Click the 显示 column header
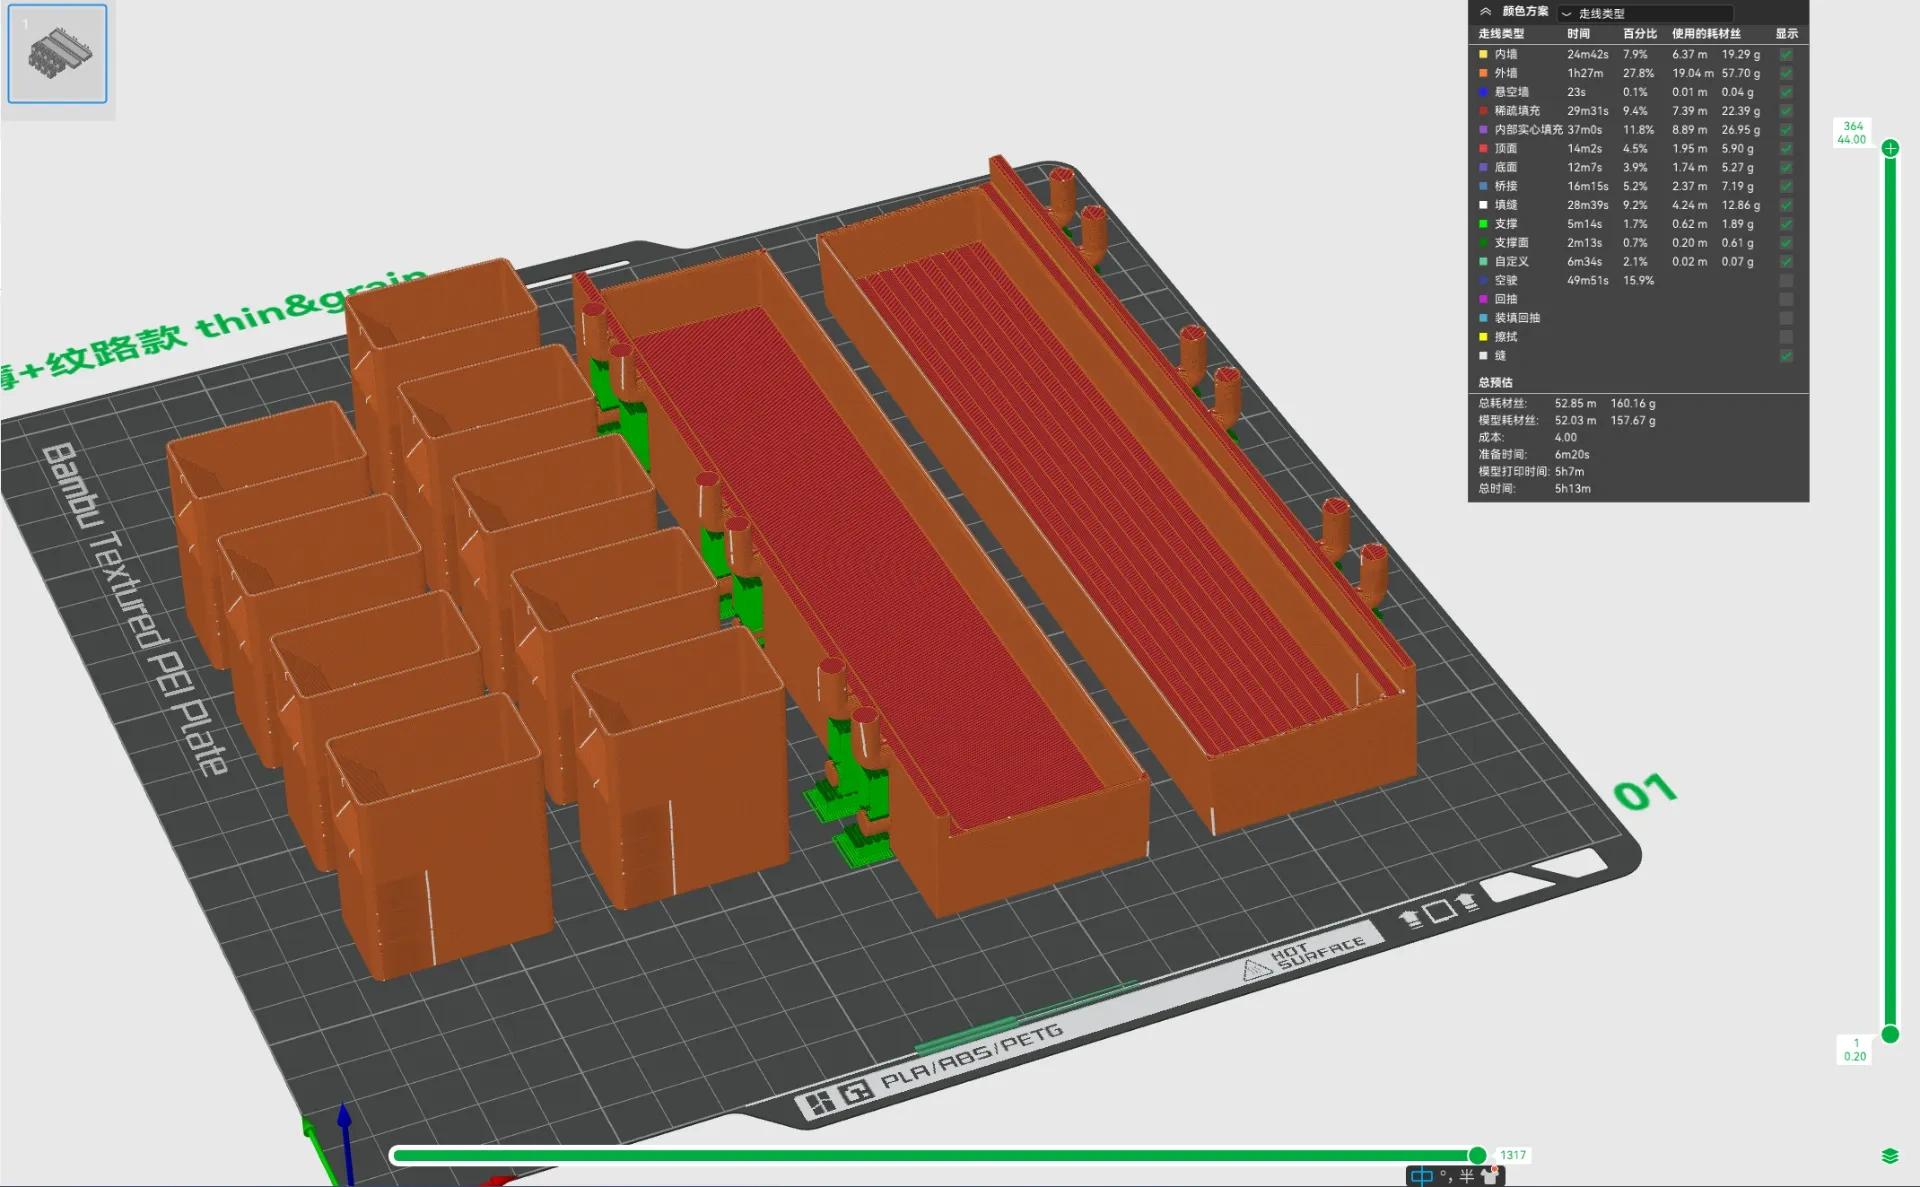Viewport: 1920px width, 1187px height. (1787, 34)
